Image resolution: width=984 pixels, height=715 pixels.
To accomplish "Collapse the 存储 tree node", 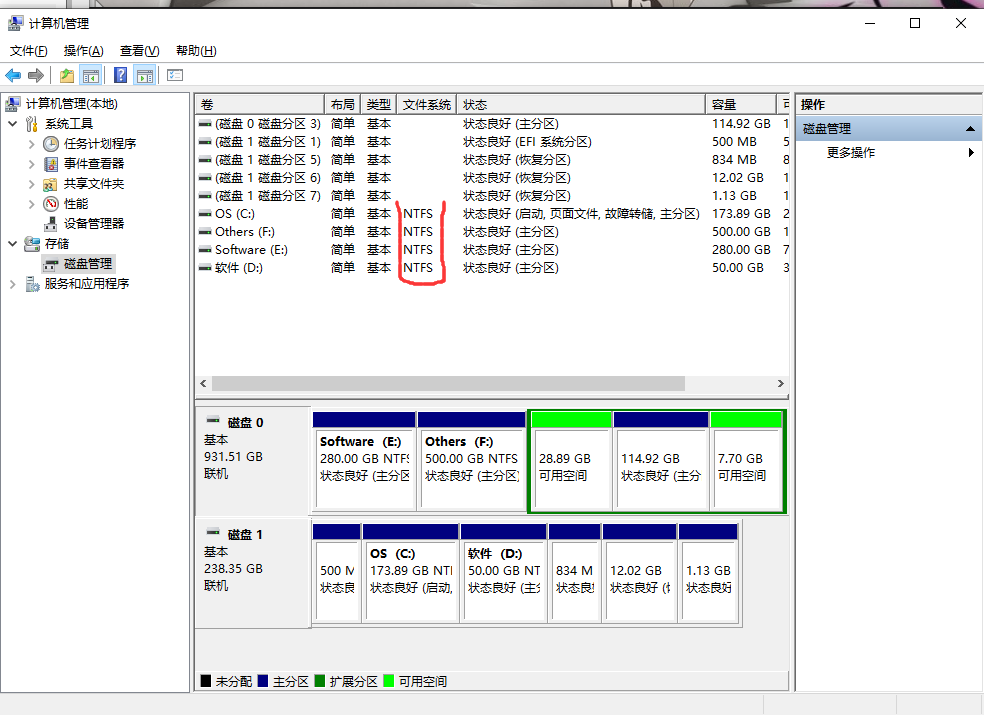I will [13, 244].
